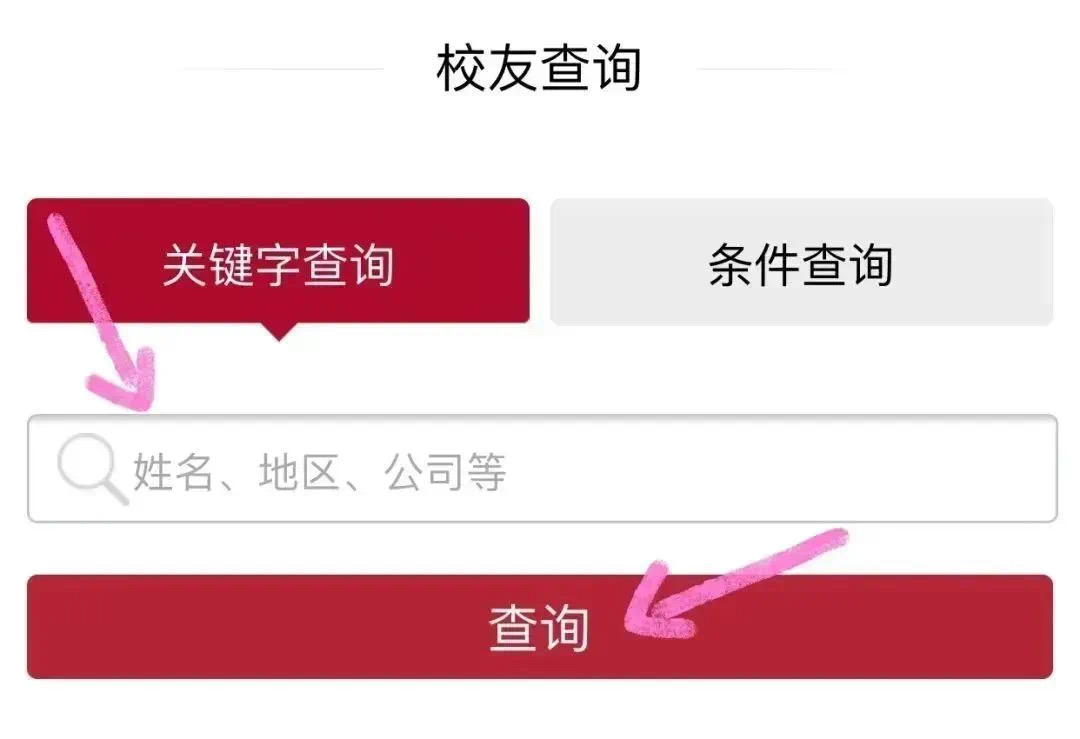Click the 校友查询 page title
Viewport: 1080px width, 739px height.
(539, 67)
